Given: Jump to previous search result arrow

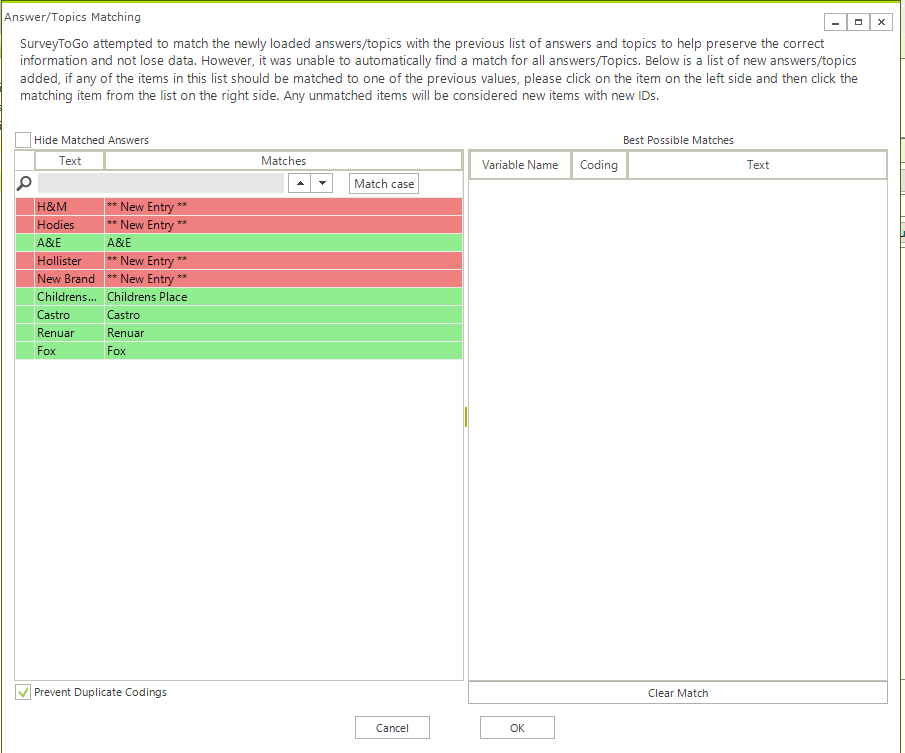Looking at the screenshot, I should pyautogui.click(x=300, y=183).
